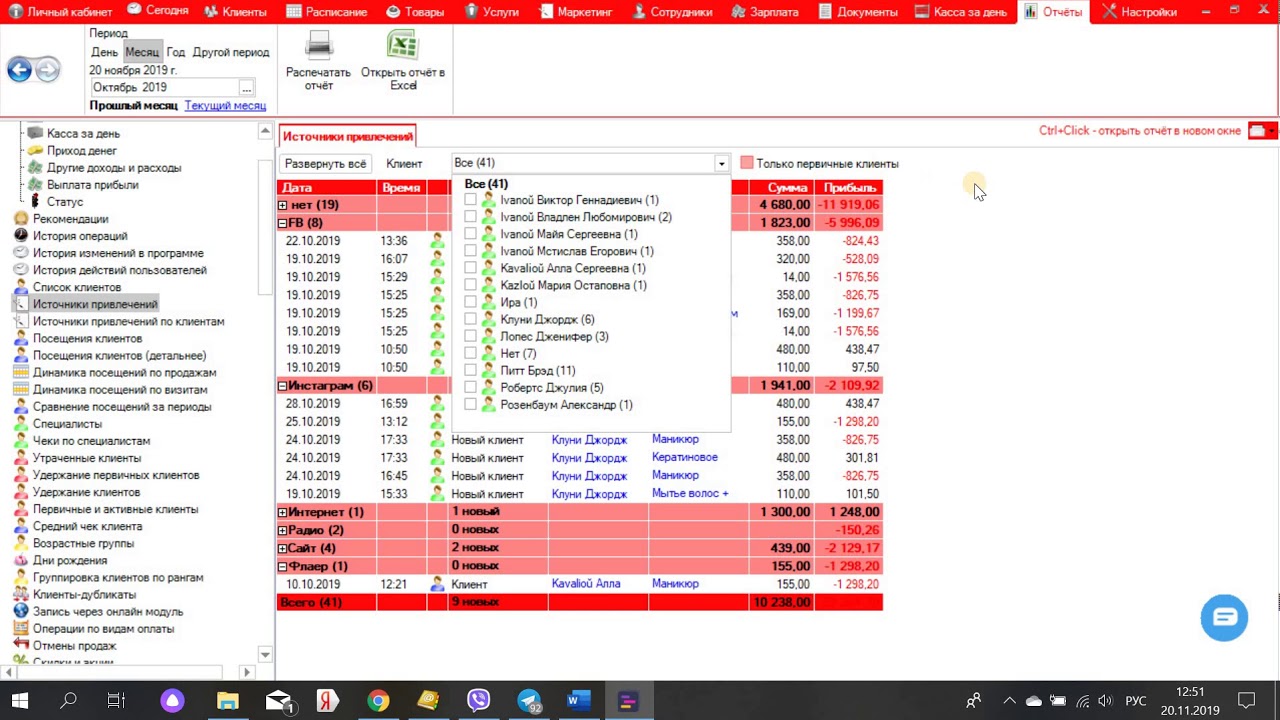Open the Касса за день top tab
This screenshot has width=1280, height=720.
coord(961,12)
